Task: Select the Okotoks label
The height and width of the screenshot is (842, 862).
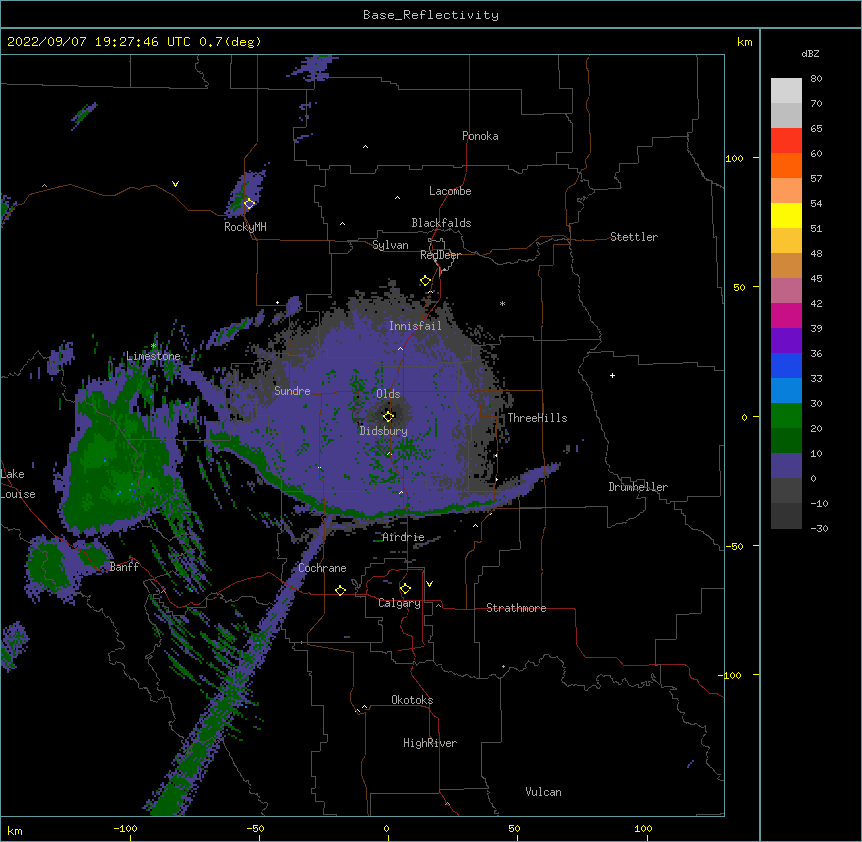Action: point(412,700)
